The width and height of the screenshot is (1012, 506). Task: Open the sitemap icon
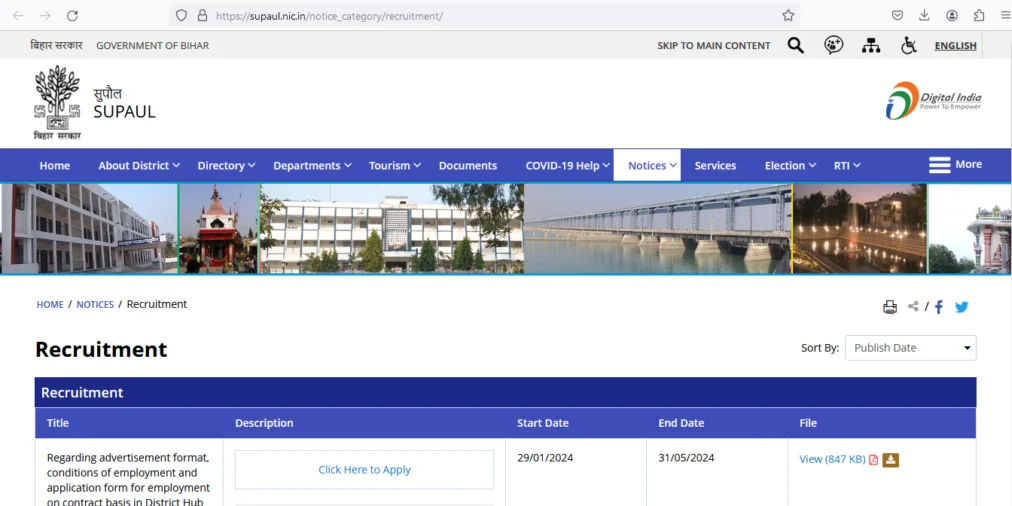[x=871, y=45]
